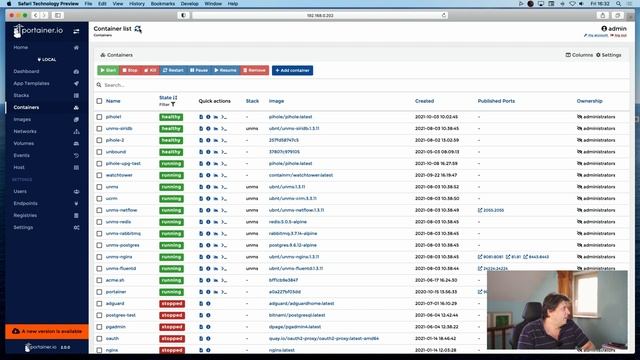Click into the container Search field
640x360 pixels.
tap(361, 85)
